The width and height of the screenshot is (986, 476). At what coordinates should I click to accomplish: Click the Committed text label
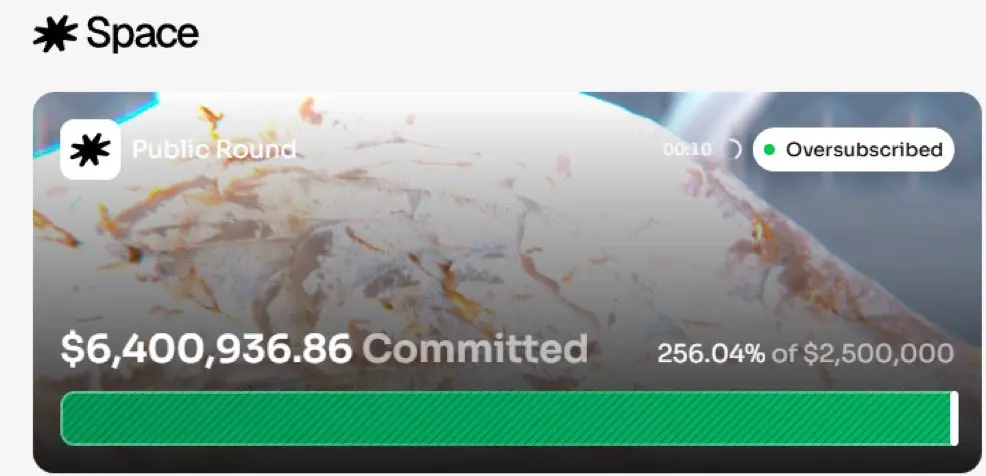click(475, 349)
